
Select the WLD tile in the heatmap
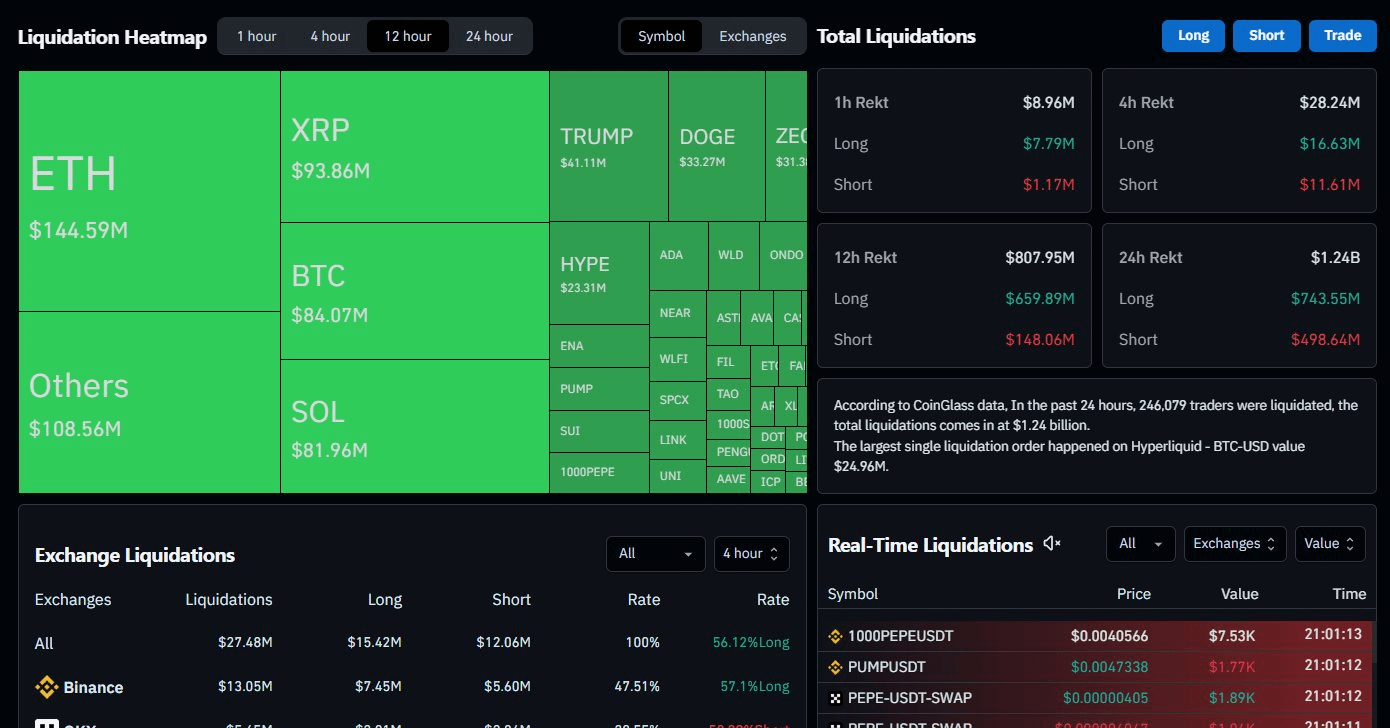coord(734,256)
